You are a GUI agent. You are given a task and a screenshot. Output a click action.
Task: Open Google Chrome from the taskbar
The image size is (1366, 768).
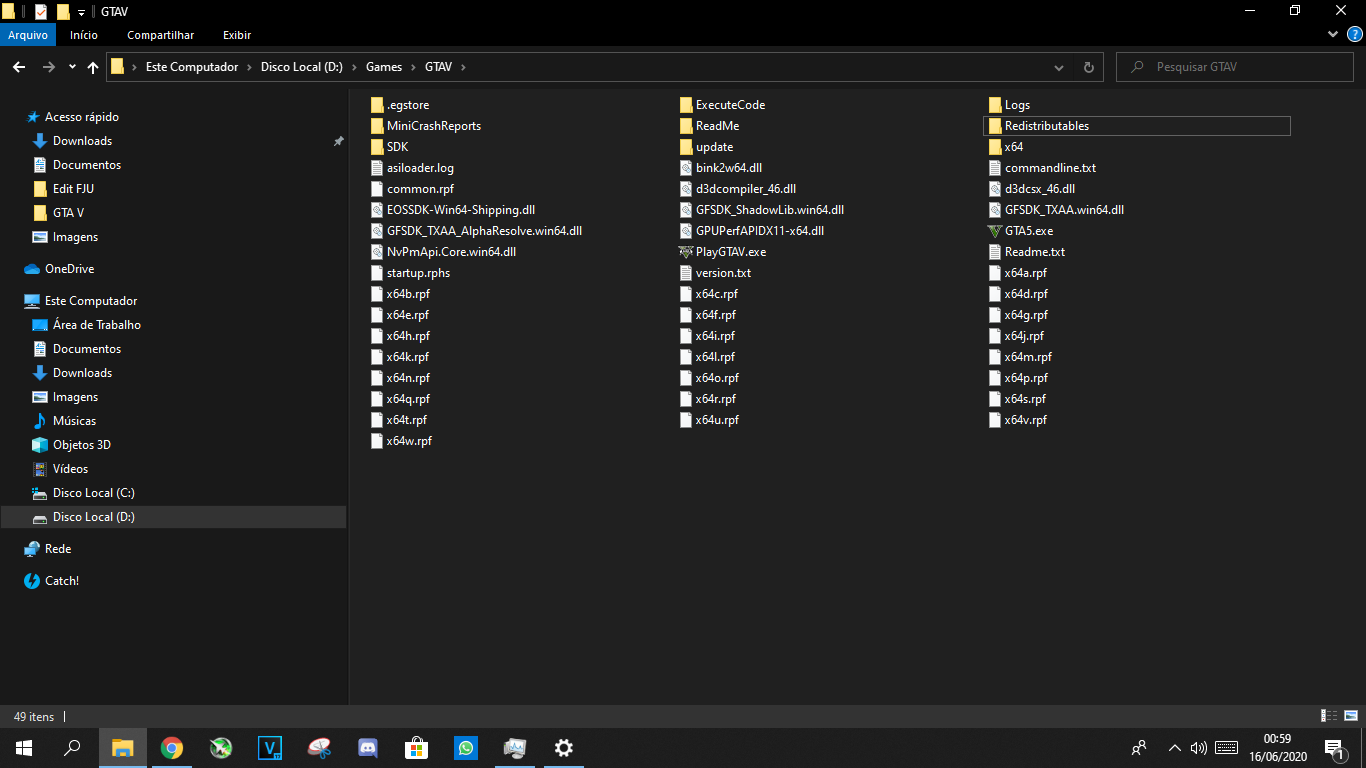172,748
